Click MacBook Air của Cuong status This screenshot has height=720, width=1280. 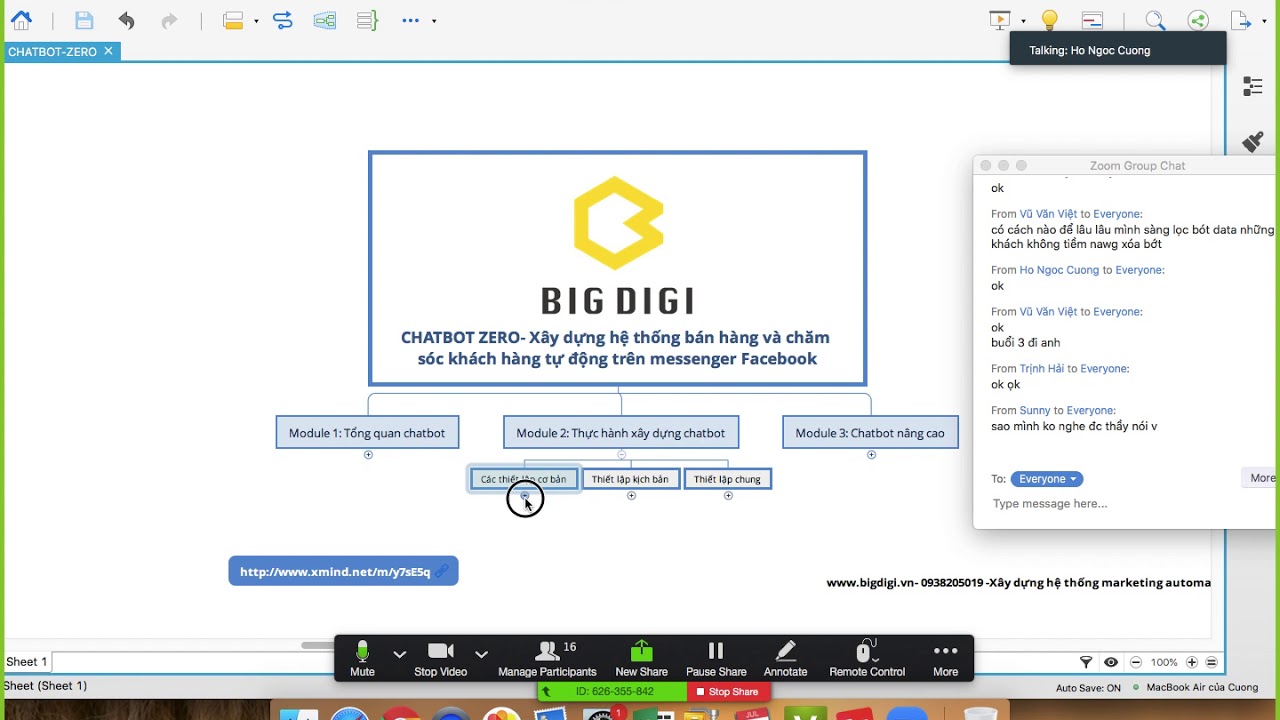(1202, 688)
